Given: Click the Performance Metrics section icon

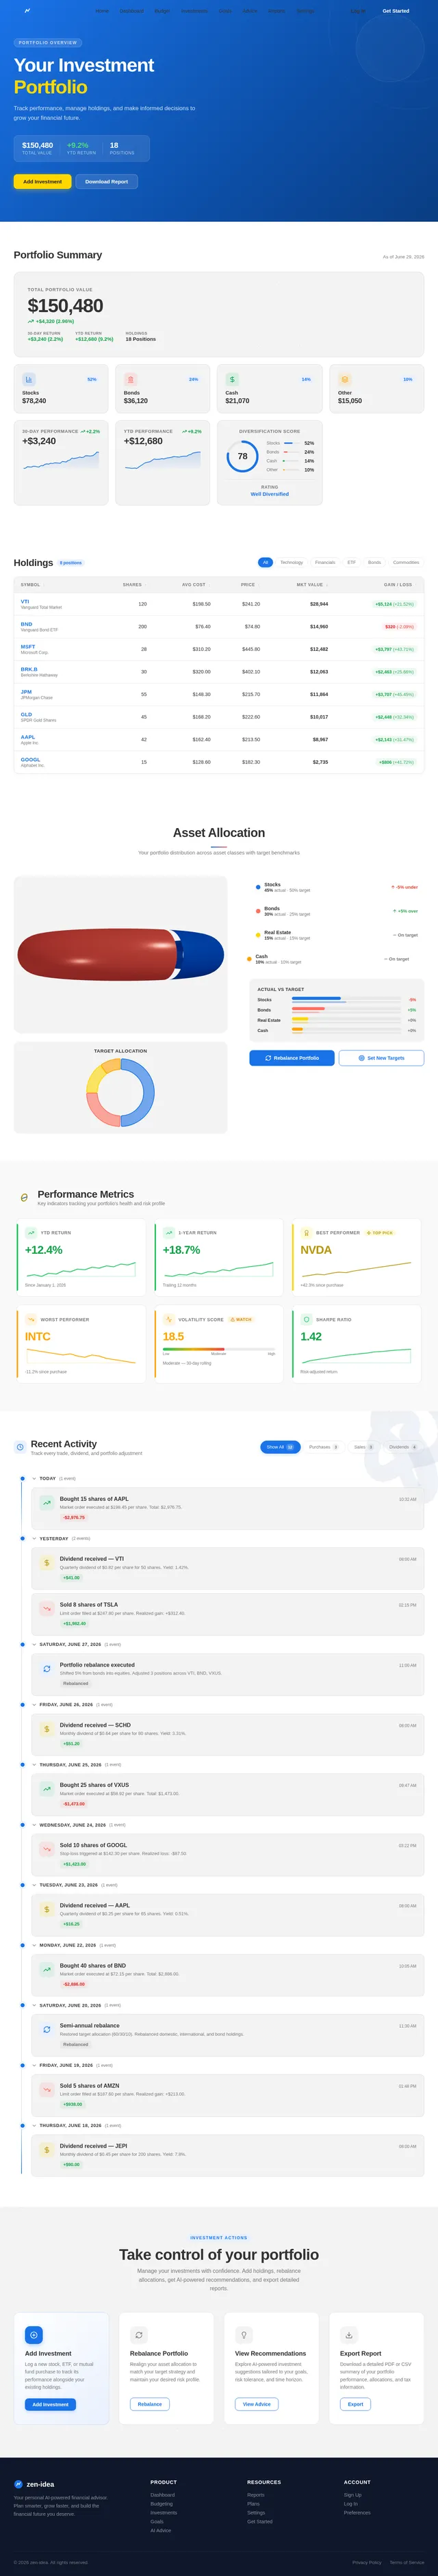Looking at the screenshot, I should (24, 1197).
